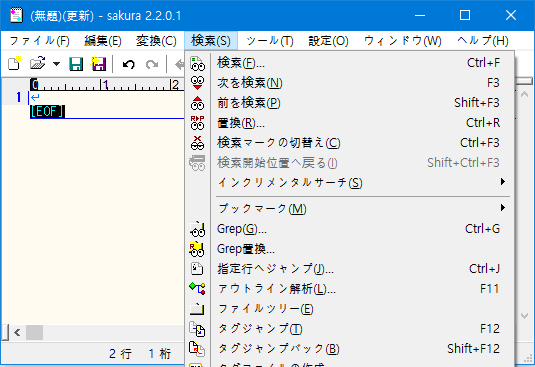The height and width of the screenshot is (367, 535).
Task: Select 前を検索(P) menu entry
Action: click(x=349, y=103)
